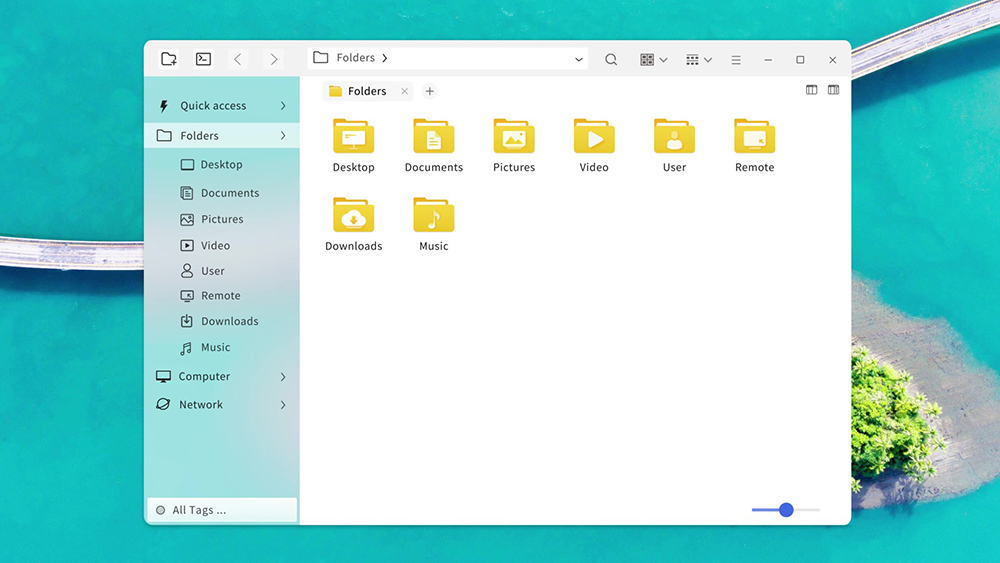
Task: Click the search magnifier icon
Action: click(611, 60)
